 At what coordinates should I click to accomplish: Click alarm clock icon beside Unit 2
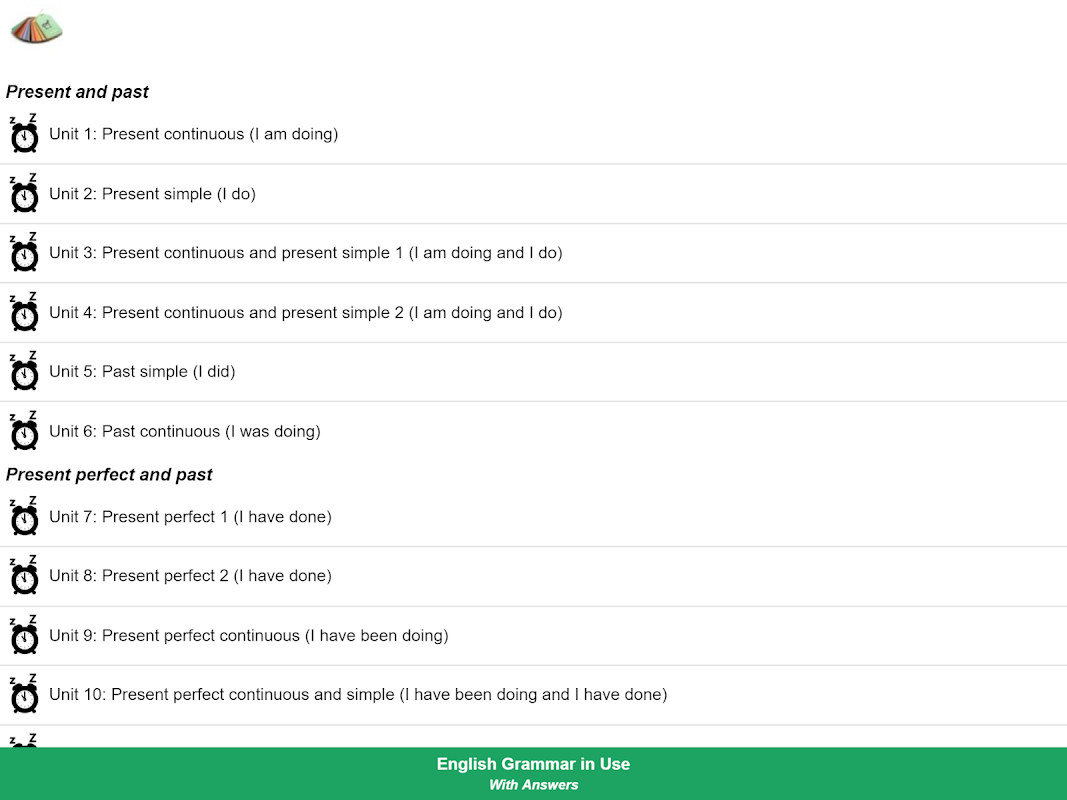click(x=24, y=194)
